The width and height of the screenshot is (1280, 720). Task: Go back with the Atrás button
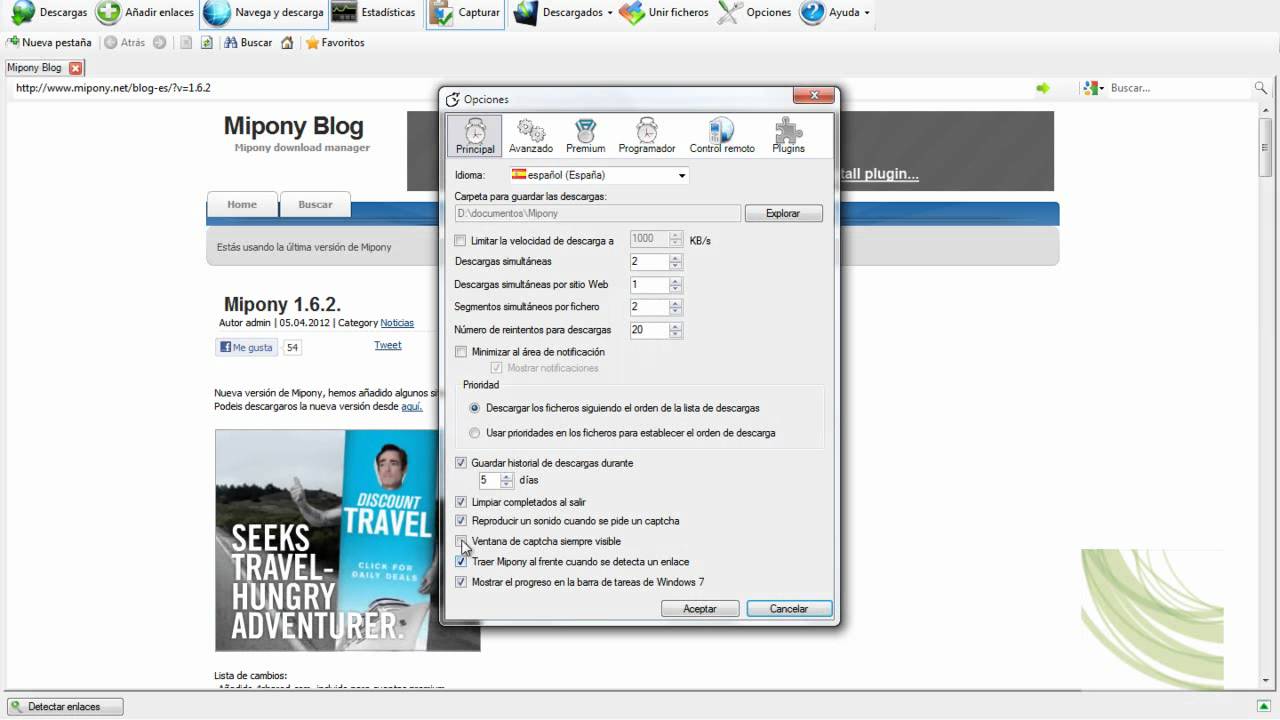[125, 43]
